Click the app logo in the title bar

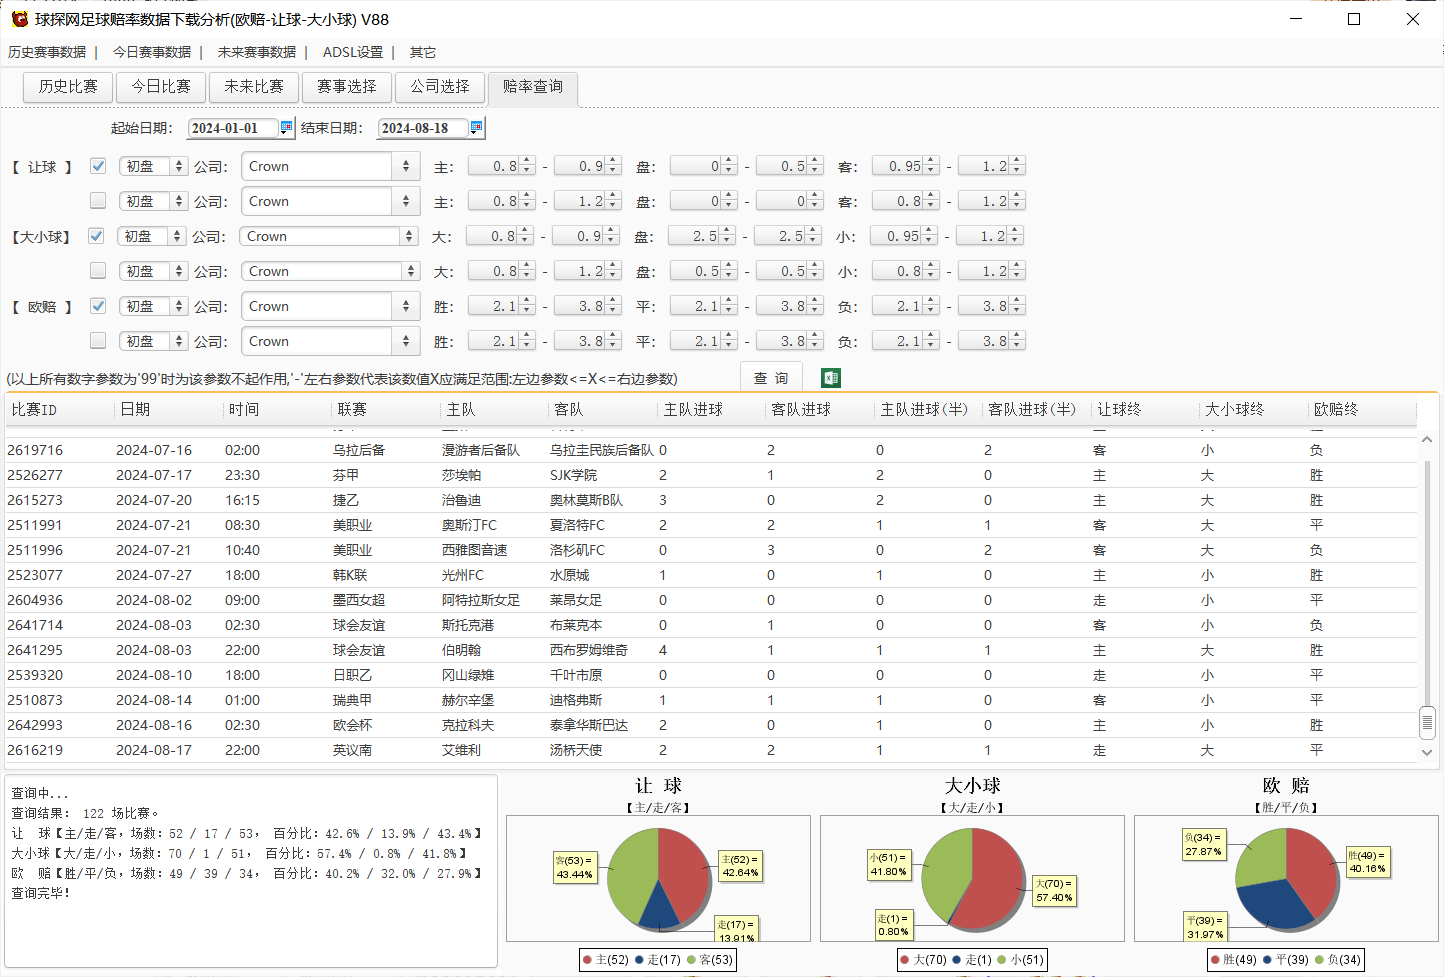[19, 19]
